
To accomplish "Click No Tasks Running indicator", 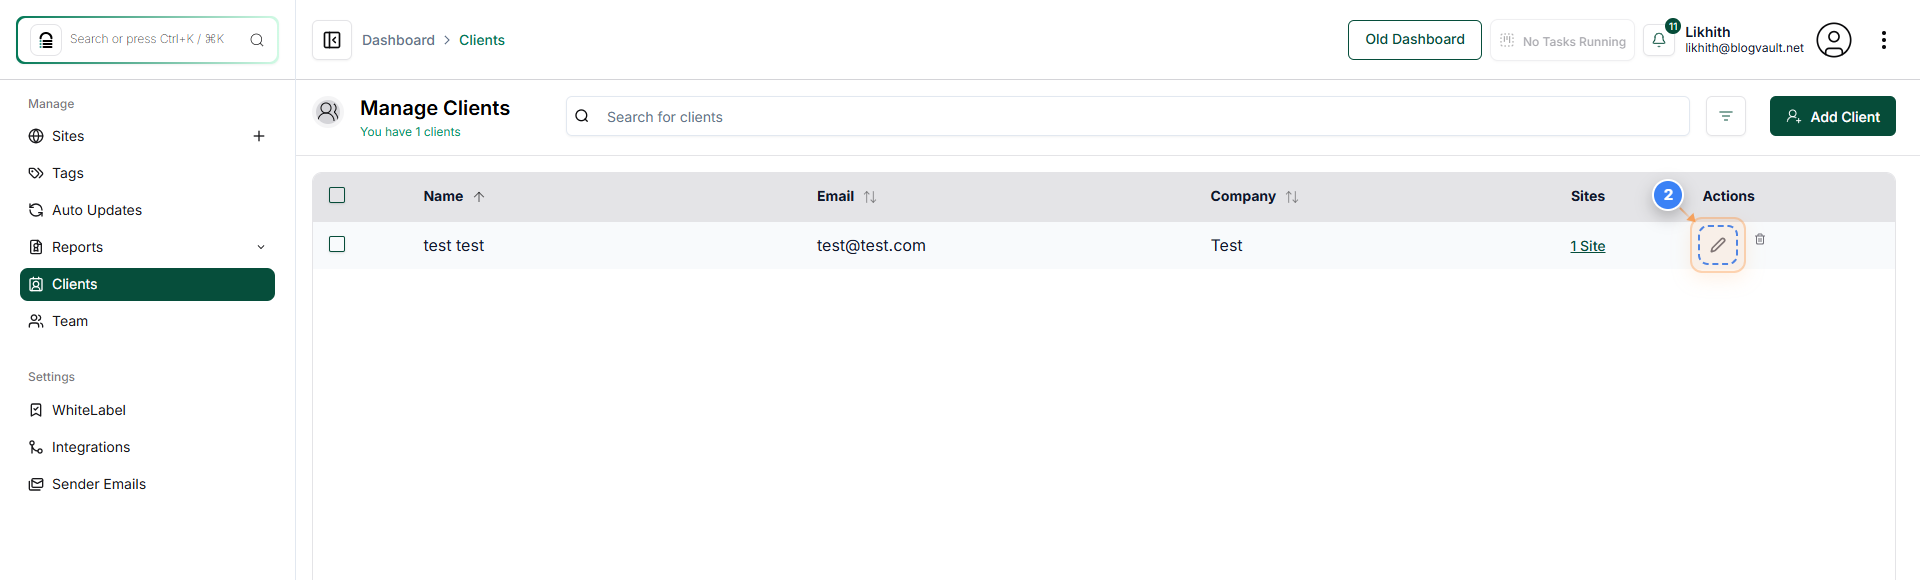I will click(x=1562, y=41).
